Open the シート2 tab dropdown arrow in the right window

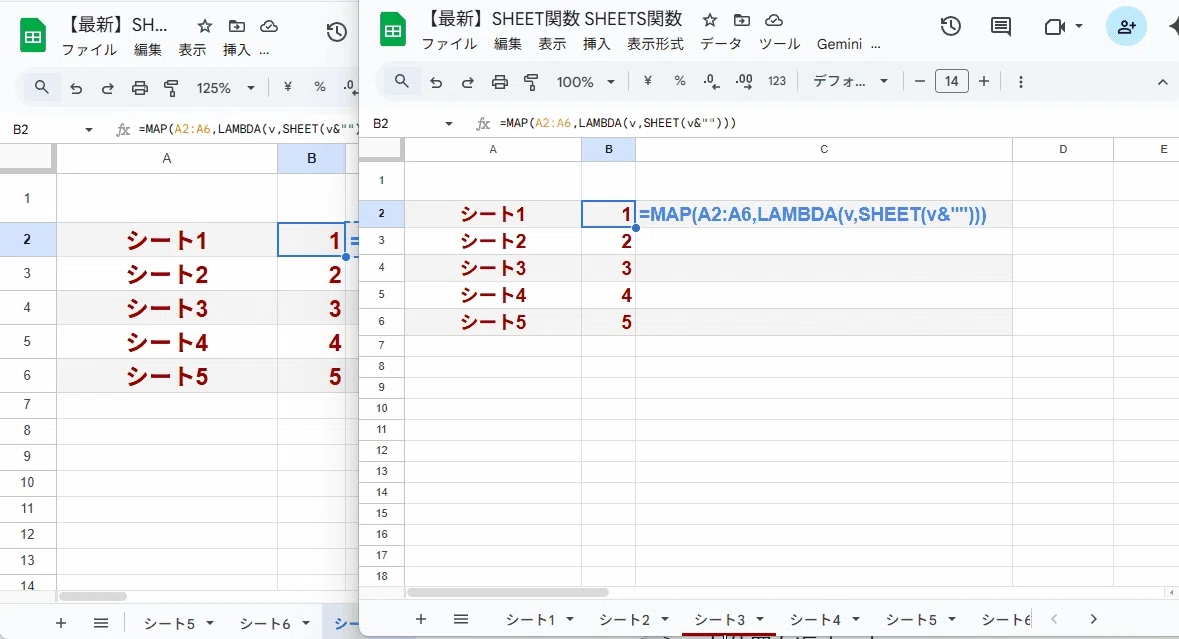coord(665,619)
